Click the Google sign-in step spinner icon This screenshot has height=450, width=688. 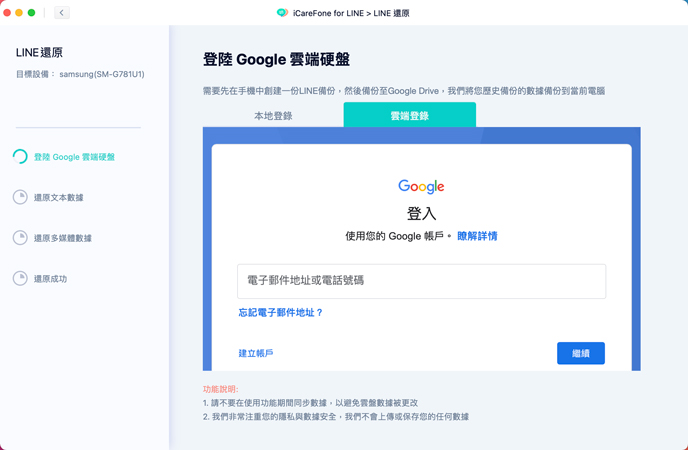[20, 157]
